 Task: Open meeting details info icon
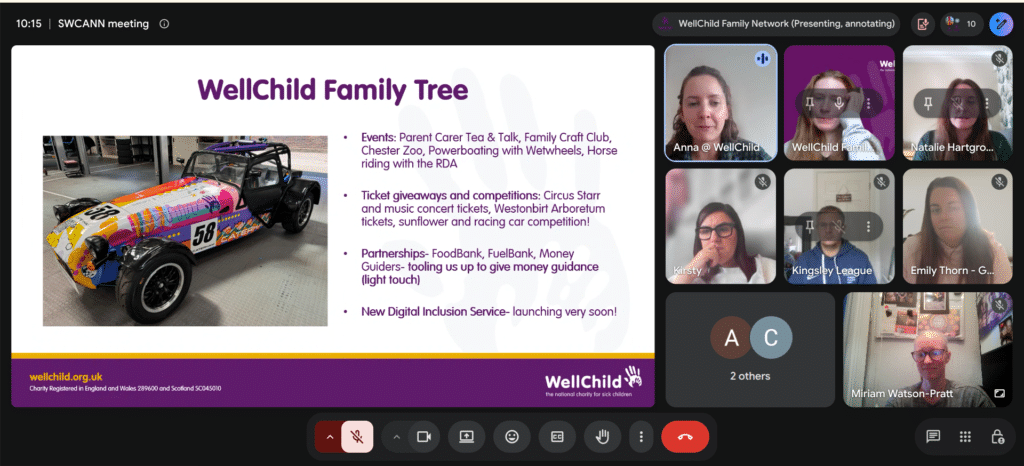tap(164, 24)
